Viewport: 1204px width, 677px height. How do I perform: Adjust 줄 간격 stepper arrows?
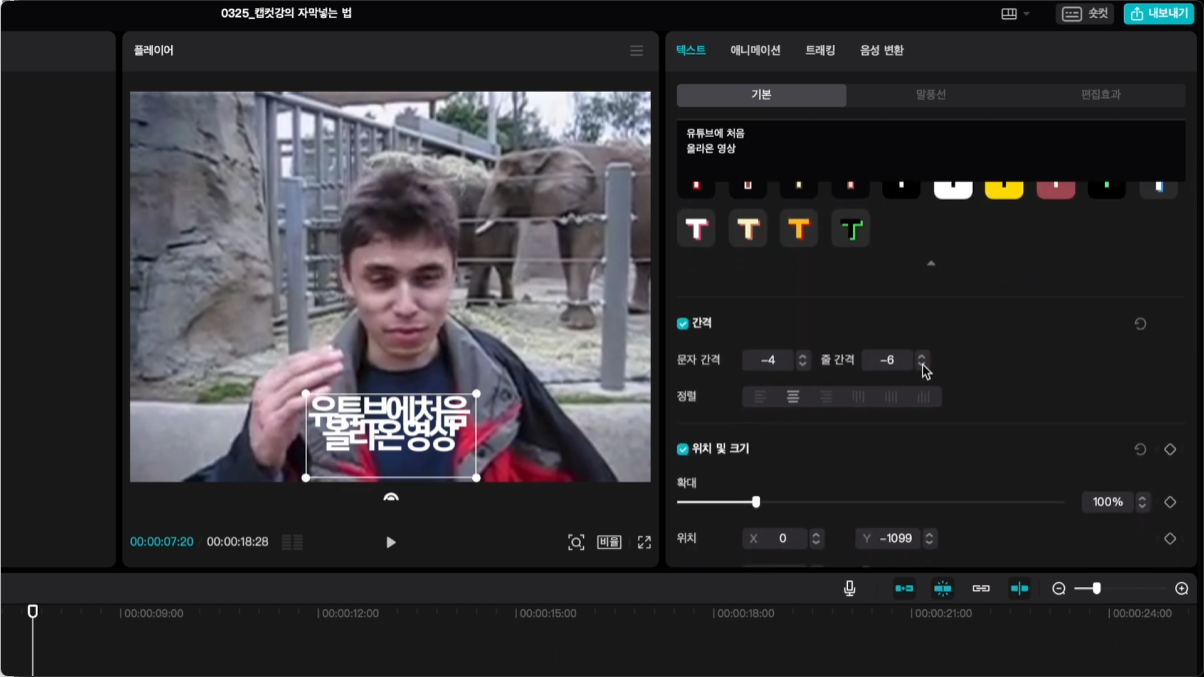coord(921,360)
